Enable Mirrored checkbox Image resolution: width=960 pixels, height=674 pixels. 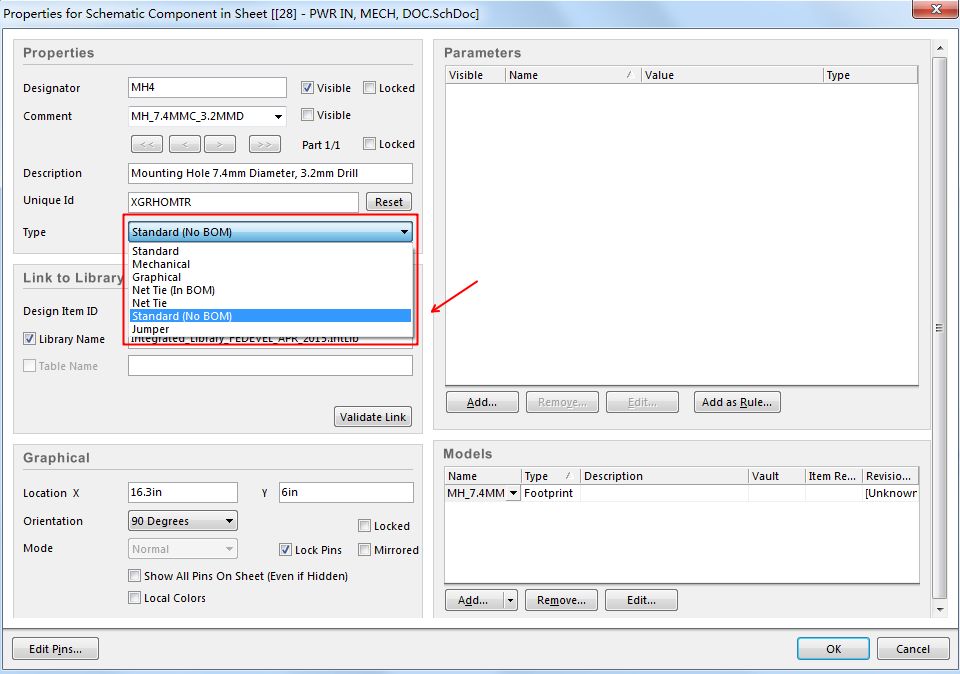coord(364,549)
